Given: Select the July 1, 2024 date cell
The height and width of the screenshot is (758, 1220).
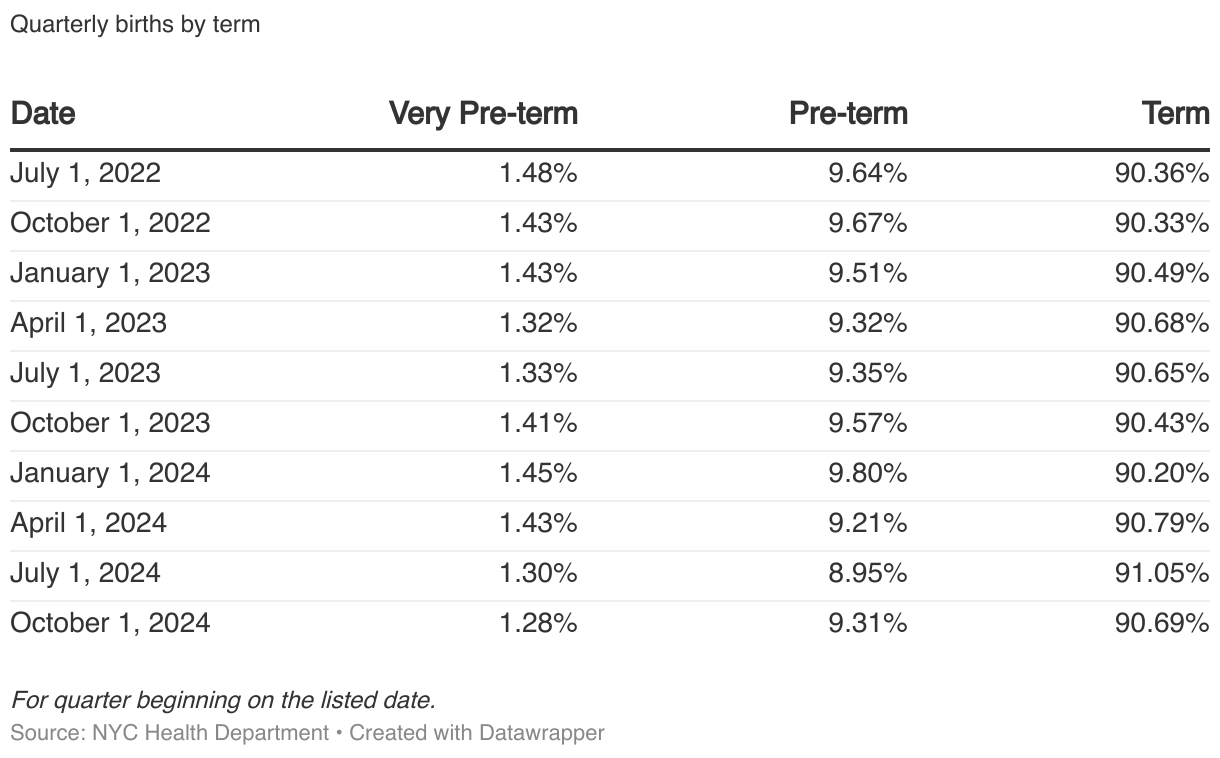Looking at the screenshot, I should (85, 573).
